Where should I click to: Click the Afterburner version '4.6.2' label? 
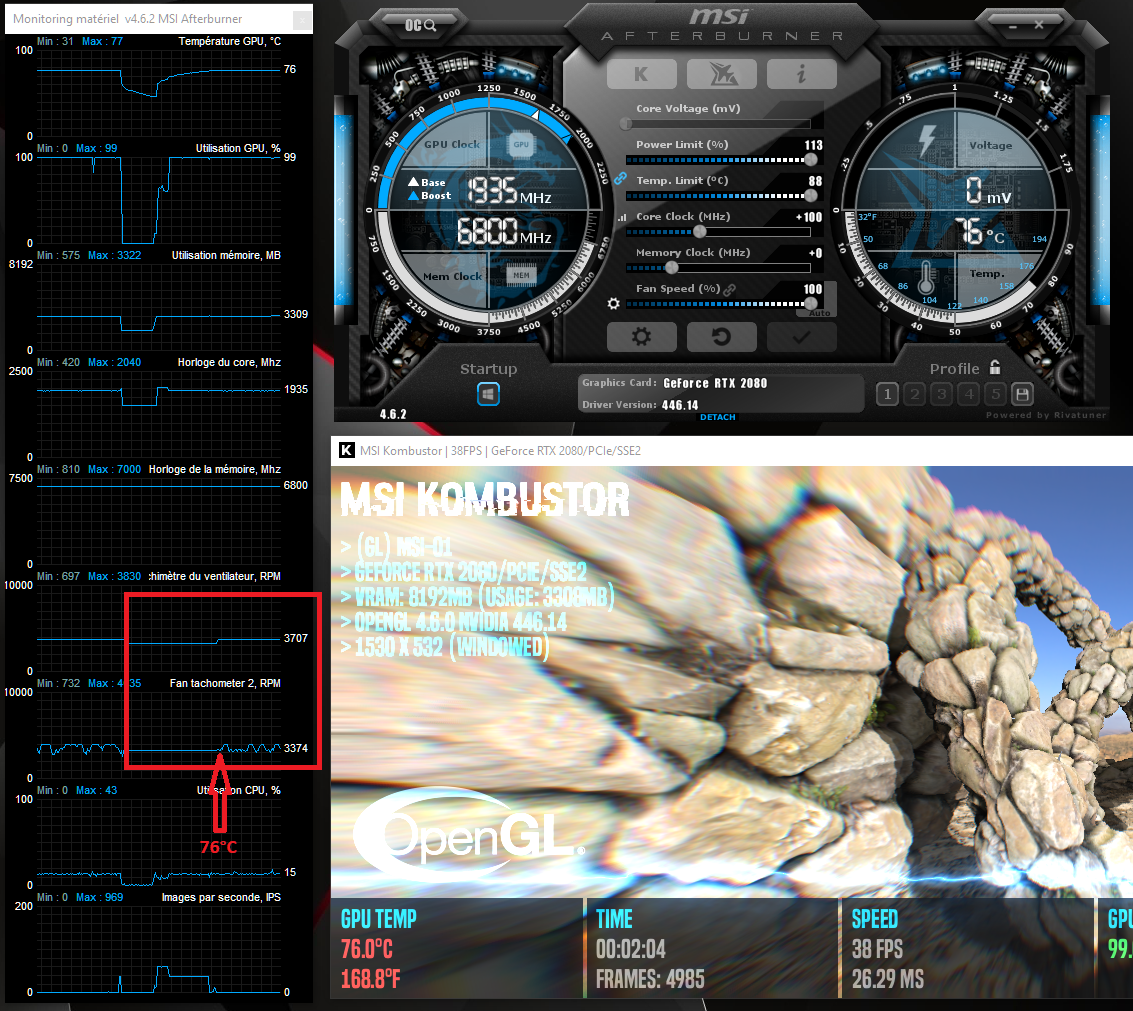coord(393,414)
